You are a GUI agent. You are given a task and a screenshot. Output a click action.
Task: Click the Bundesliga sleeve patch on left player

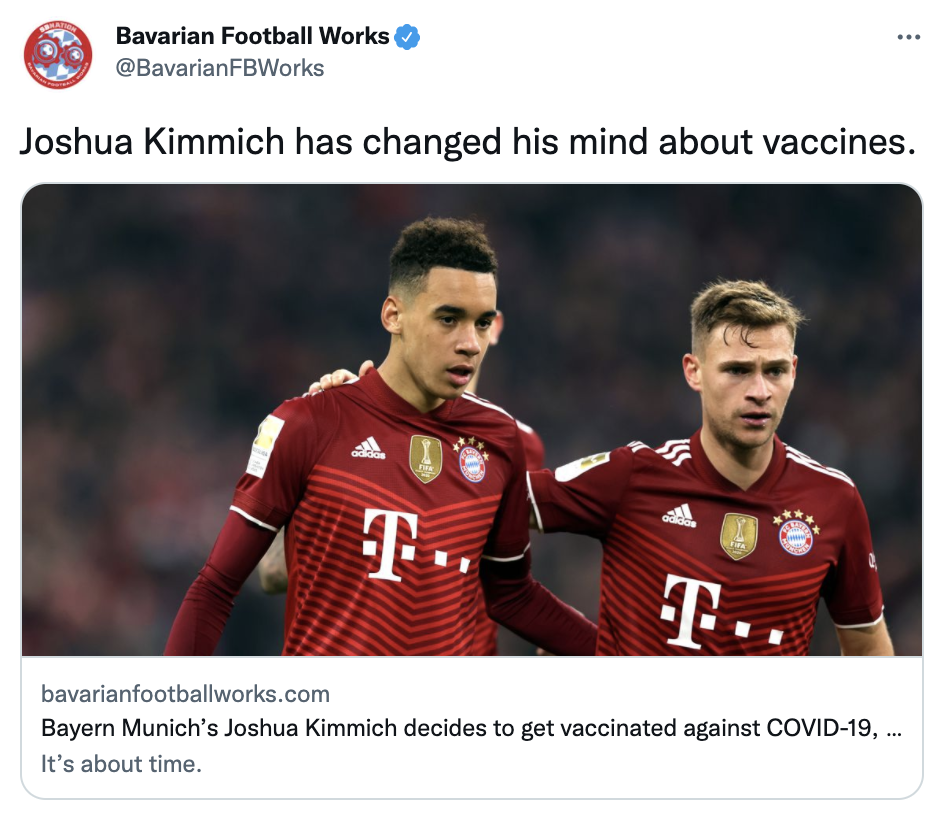pos(265,444)
